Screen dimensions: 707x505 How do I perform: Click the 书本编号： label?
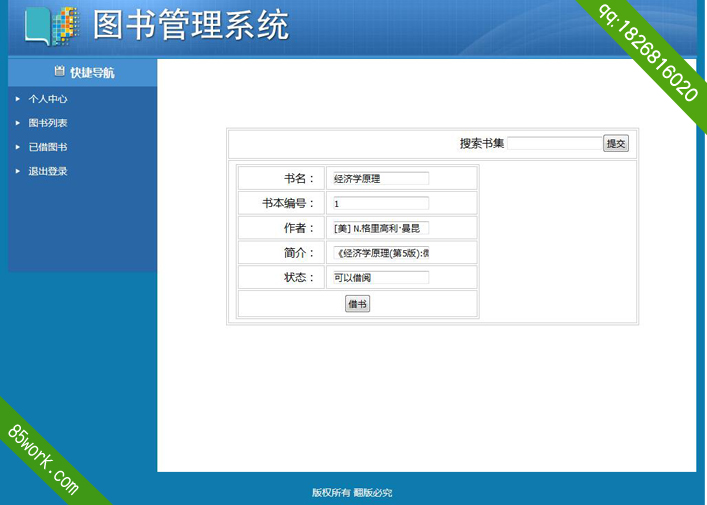[289, 203]
